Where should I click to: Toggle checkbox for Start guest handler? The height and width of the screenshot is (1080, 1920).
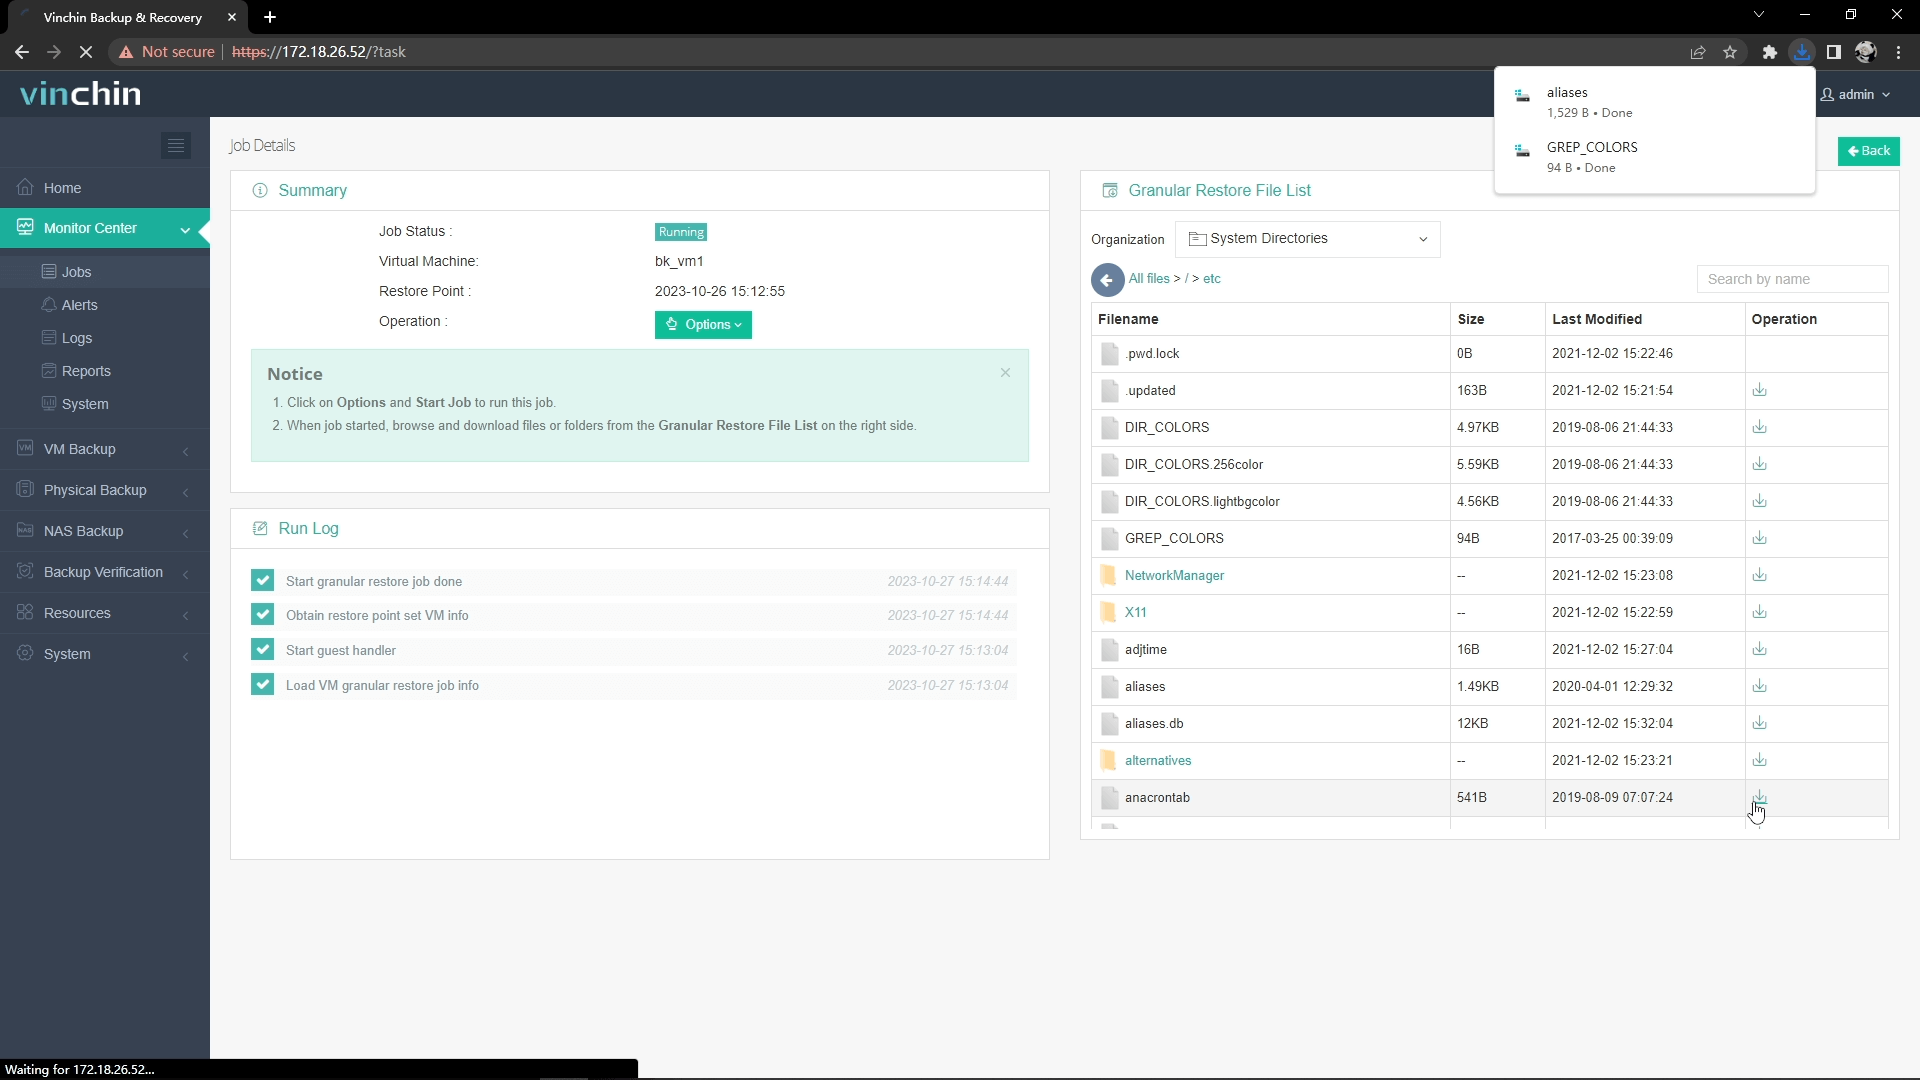(263, 650)
